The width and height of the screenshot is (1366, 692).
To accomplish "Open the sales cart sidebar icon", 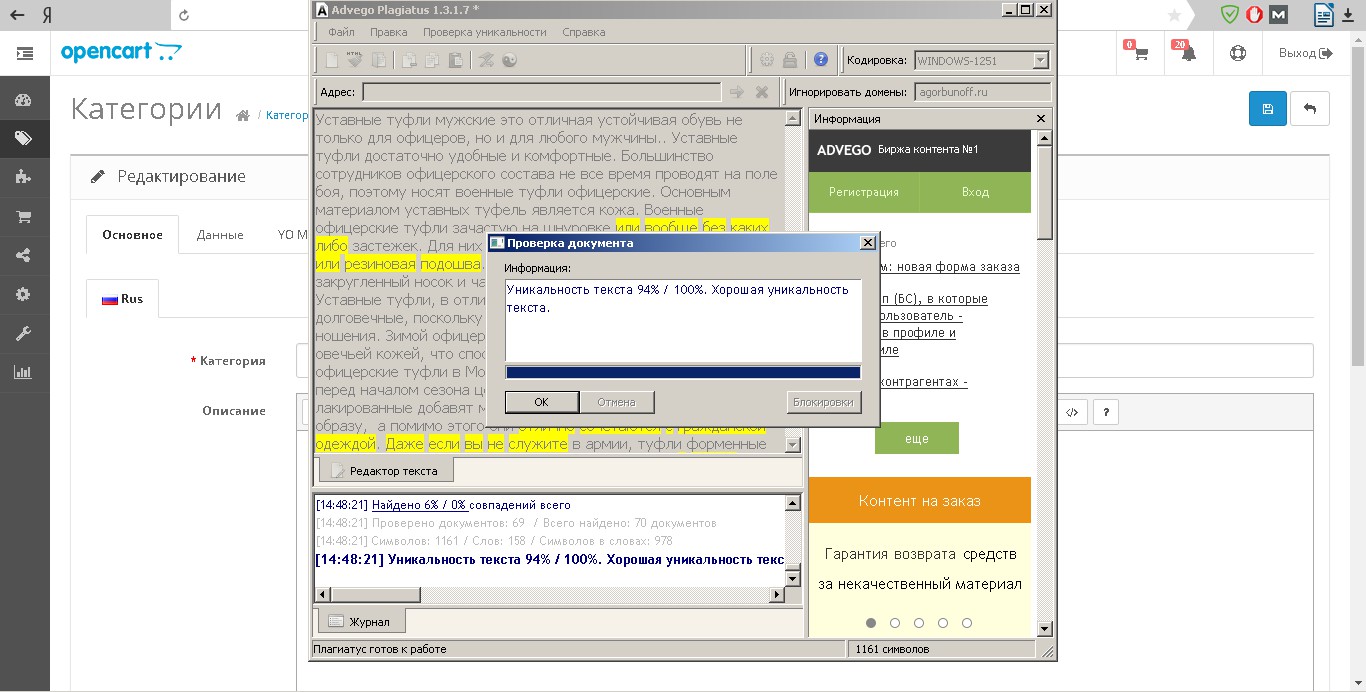I will [23, 216].
